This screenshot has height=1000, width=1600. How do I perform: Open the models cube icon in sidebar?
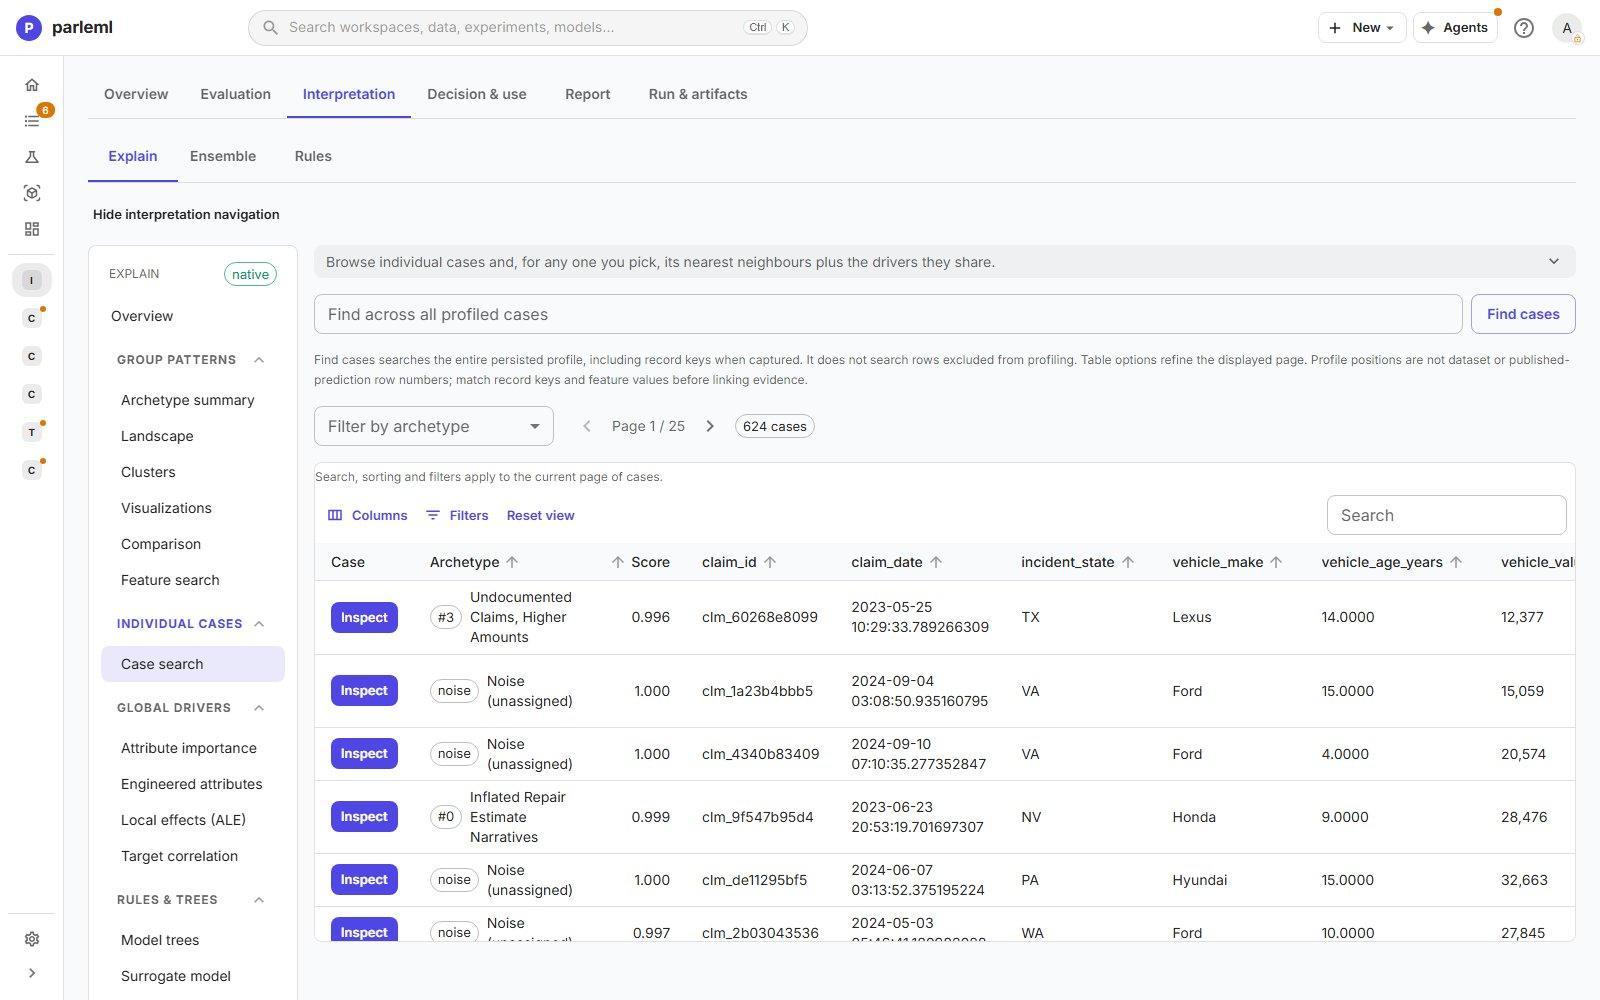32,193
